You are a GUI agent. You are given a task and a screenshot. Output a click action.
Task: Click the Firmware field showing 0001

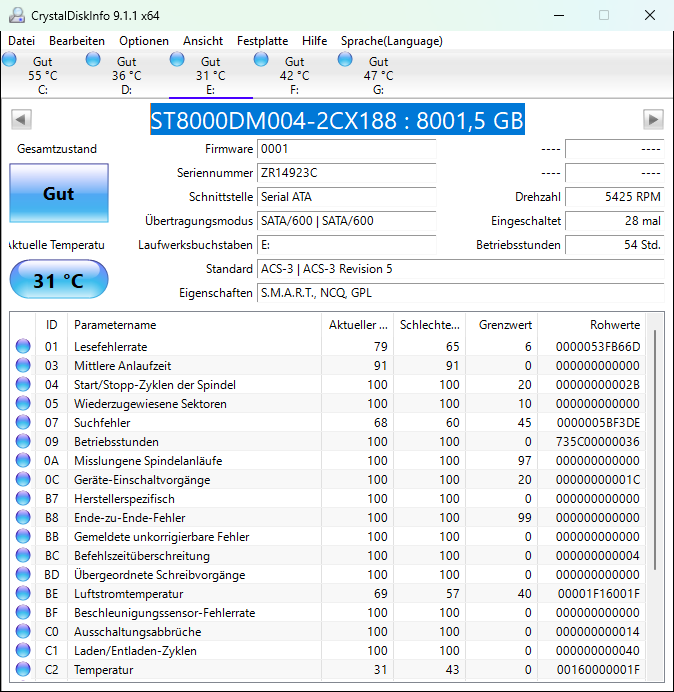(x=346, y=149)
